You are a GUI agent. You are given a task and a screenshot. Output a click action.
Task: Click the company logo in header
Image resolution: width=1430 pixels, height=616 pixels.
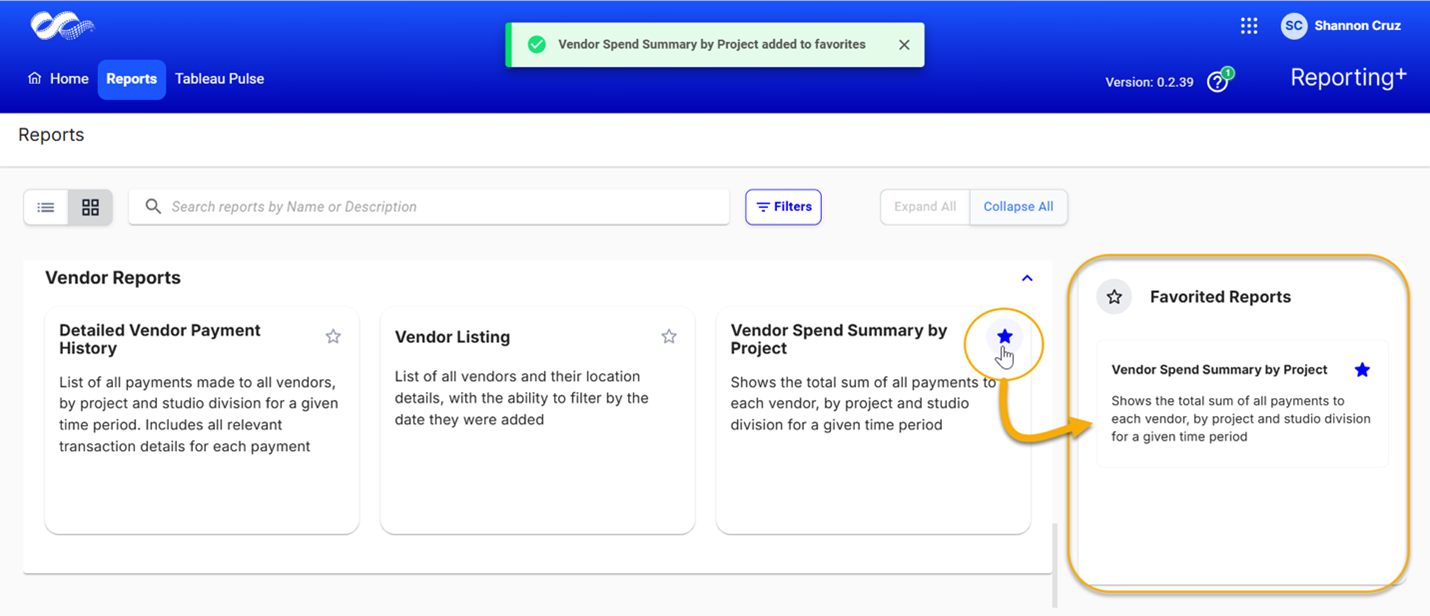(62, 27)
